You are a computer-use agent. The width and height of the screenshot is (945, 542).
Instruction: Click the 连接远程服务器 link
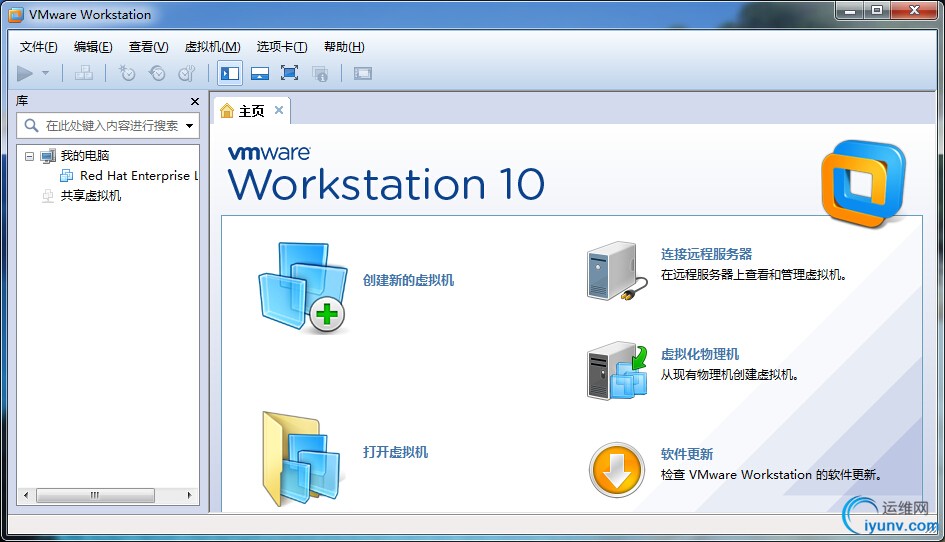point(706,254)
